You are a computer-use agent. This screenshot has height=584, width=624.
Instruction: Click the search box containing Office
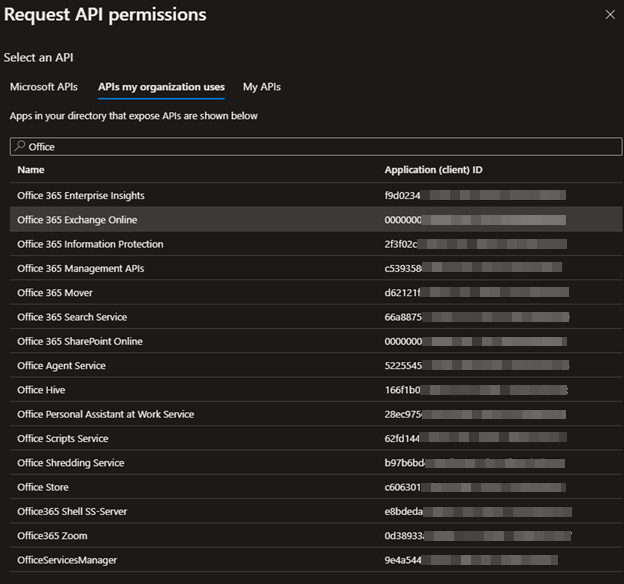pos(316,147)
